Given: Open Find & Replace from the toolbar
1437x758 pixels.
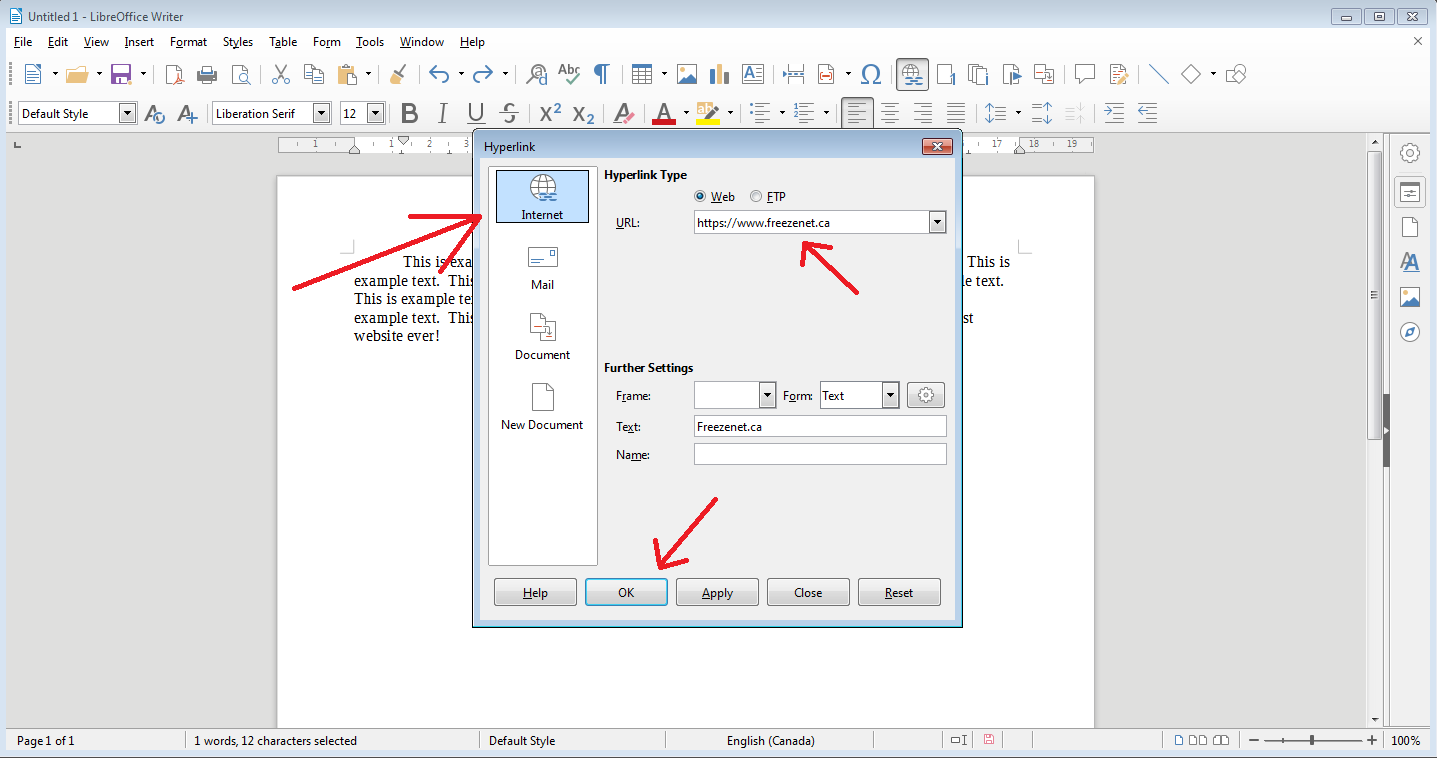Looking at the screenshot, I should (537, 74).
